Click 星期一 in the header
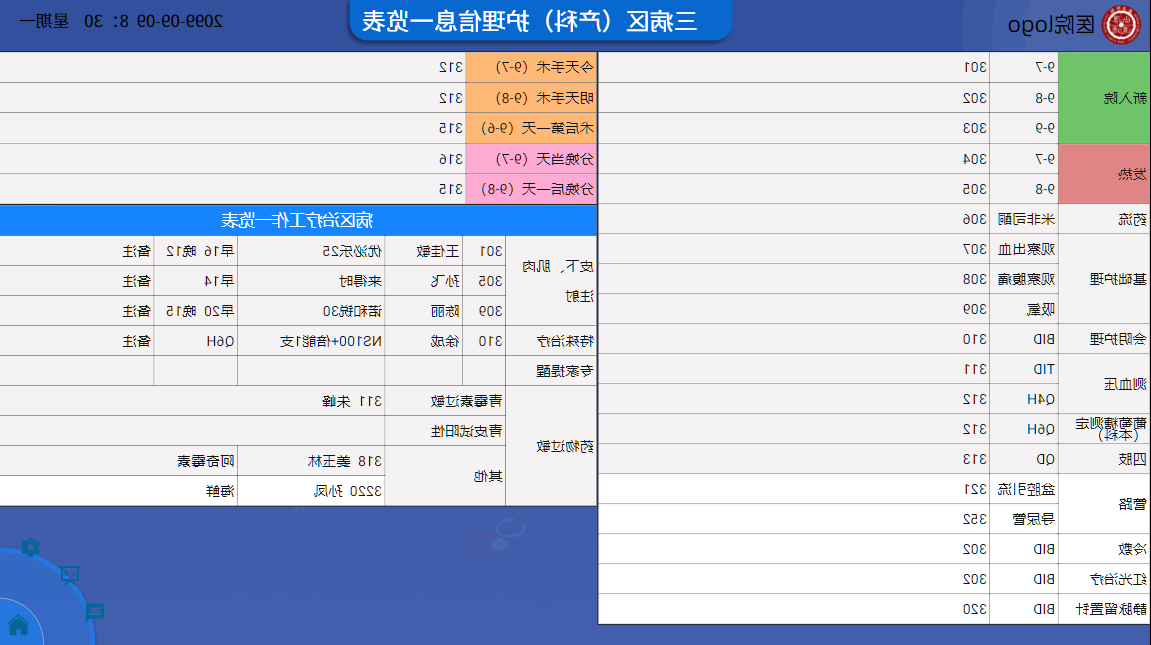 click(x=44, y=21)
